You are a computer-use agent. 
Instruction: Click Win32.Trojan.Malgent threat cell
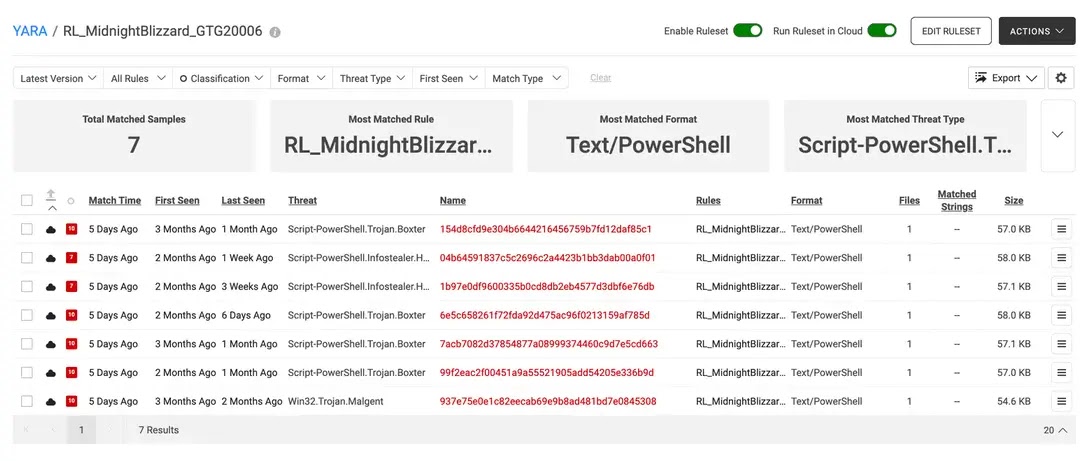click(335, 401)
